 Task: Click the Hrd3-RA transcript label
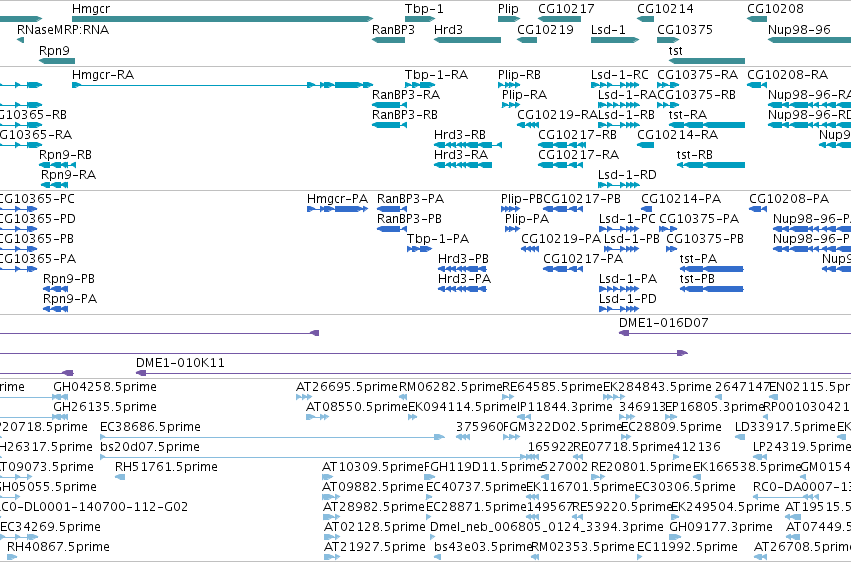point(461,155)
